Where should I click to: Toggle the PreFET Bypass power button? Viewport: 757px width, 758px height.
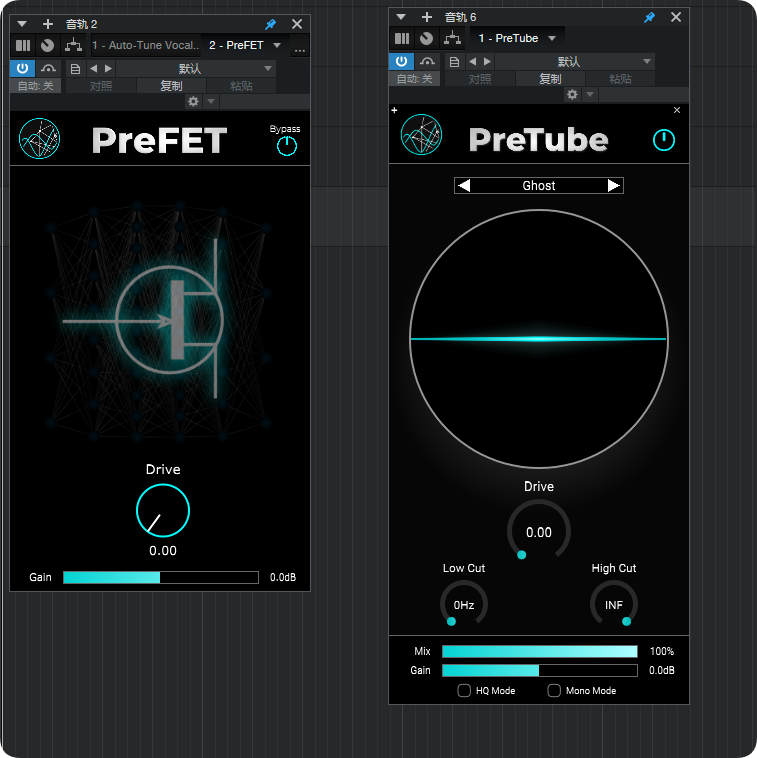287,146
